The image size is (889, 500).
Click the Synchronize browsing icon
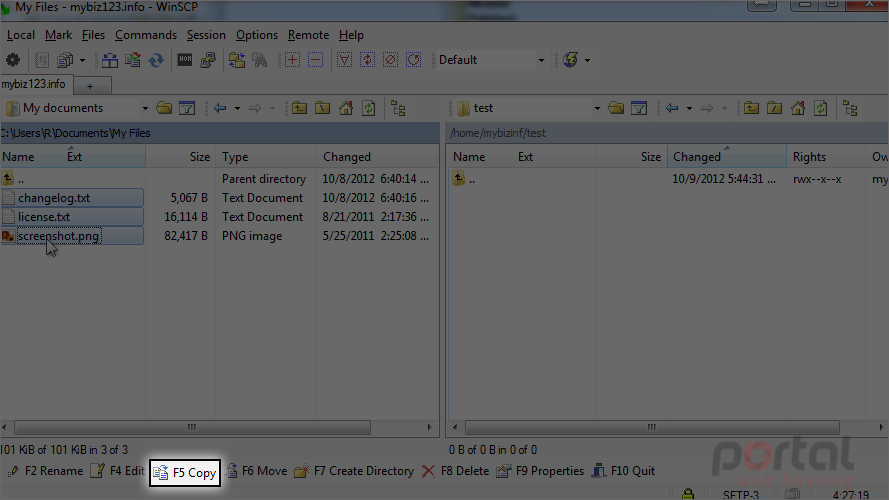pyautogui.click(x=236, y=60)
